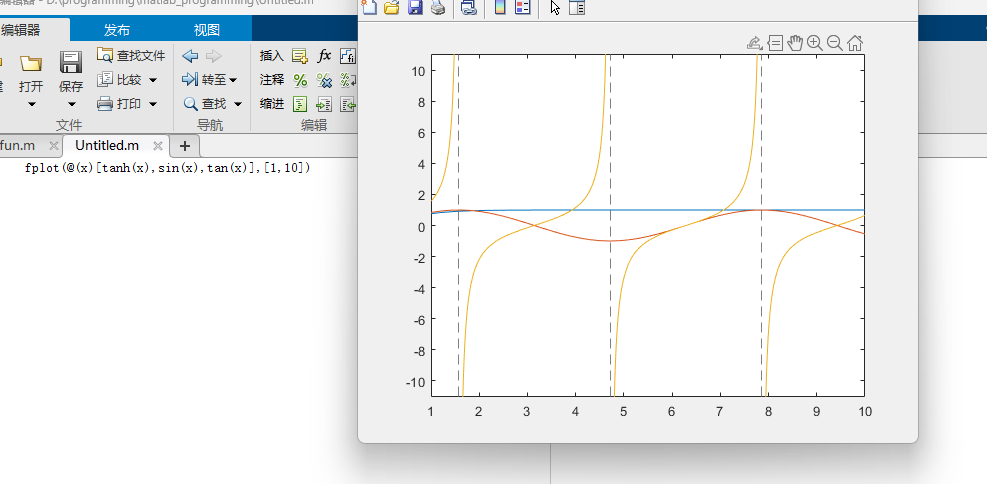Close the Untitled.m tab
Viewport: 987px width, 484px height.
158,146
